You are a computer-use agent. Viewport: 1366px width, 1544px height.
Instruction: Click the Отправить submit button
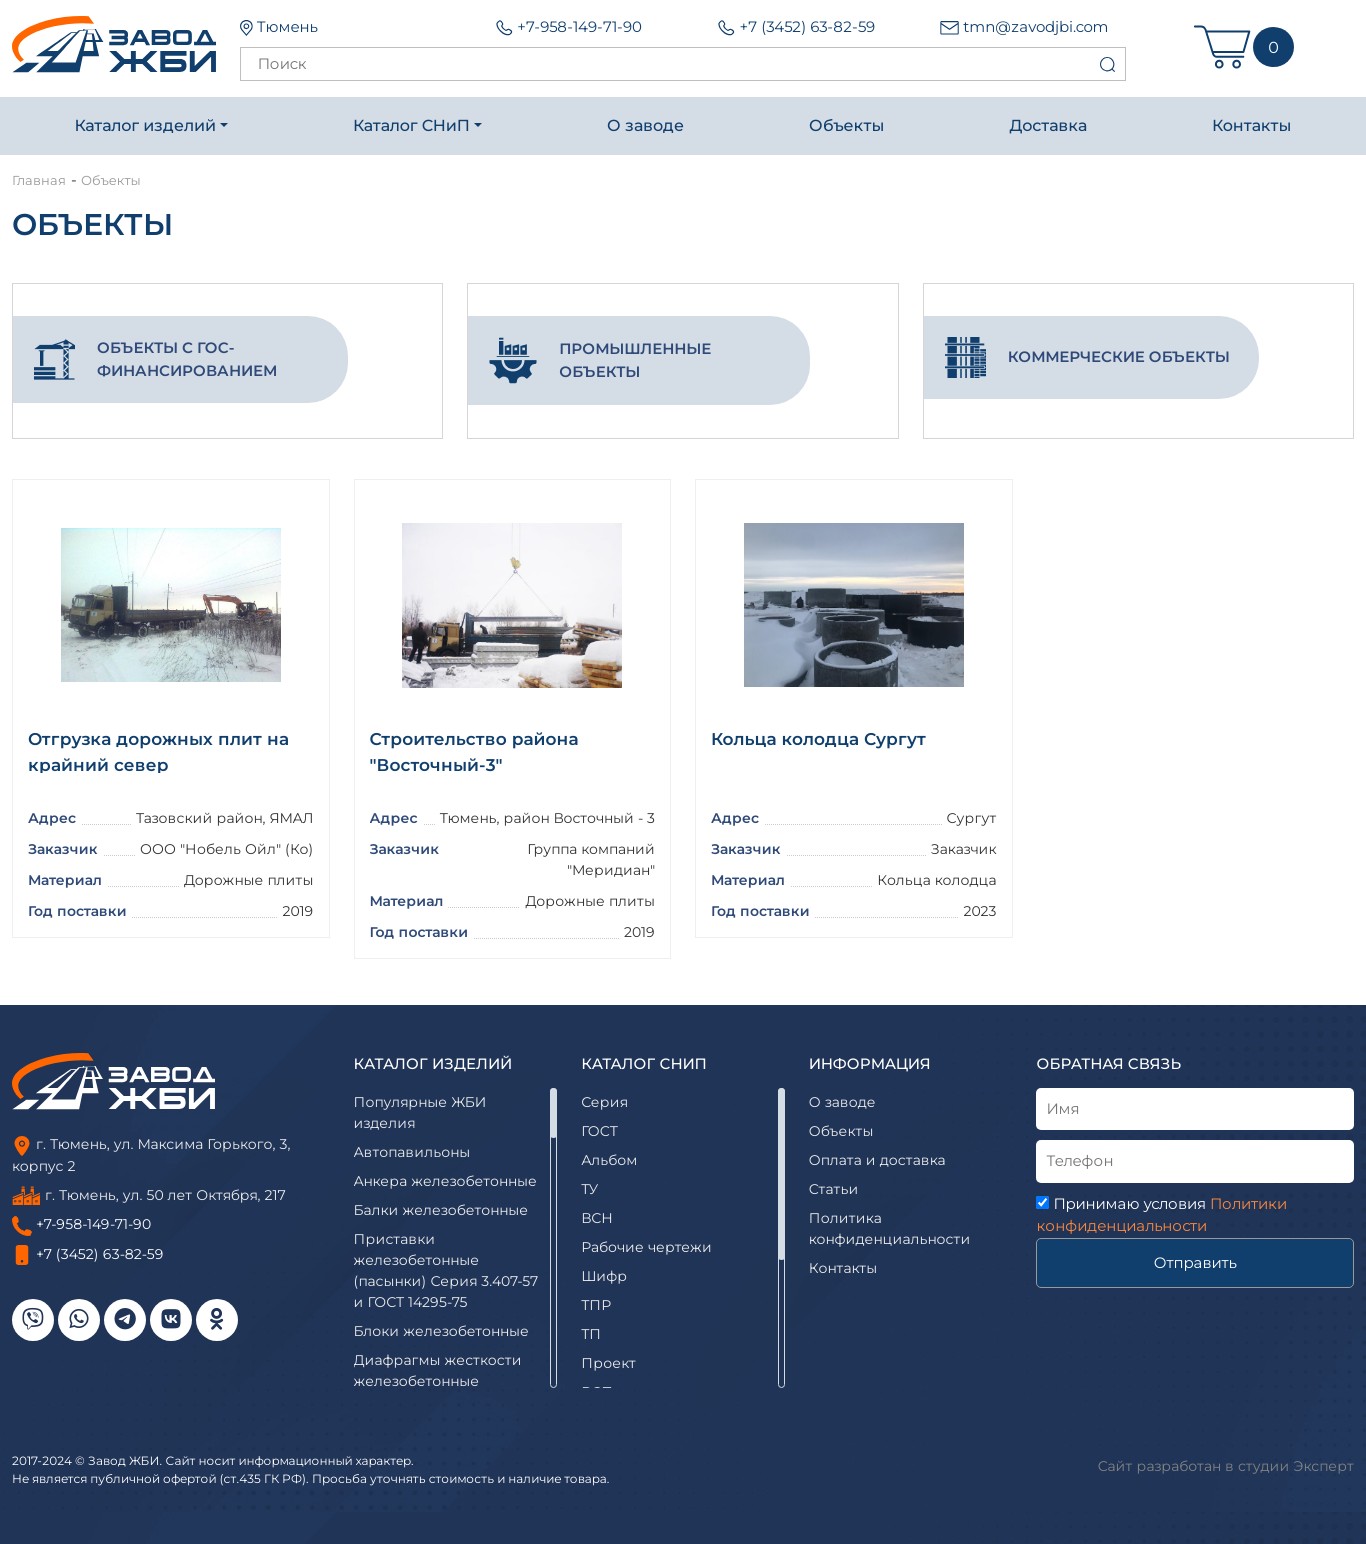(1195, 1263)
